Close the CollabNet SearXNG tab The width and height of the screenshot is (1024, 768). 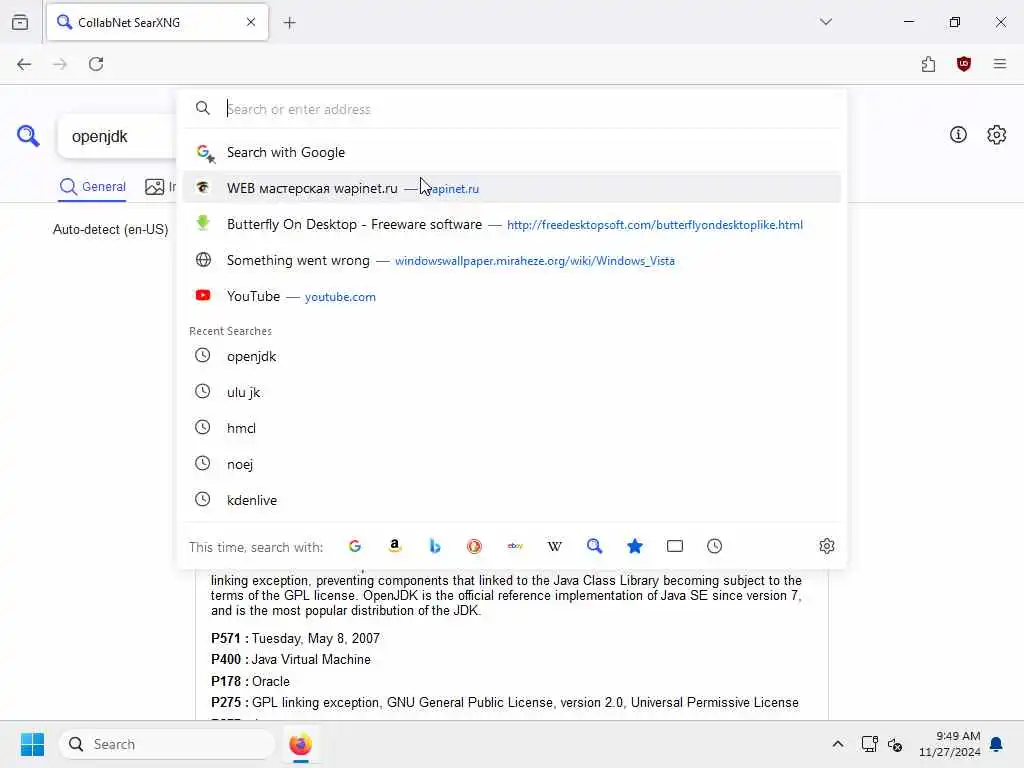coord(251,22)
